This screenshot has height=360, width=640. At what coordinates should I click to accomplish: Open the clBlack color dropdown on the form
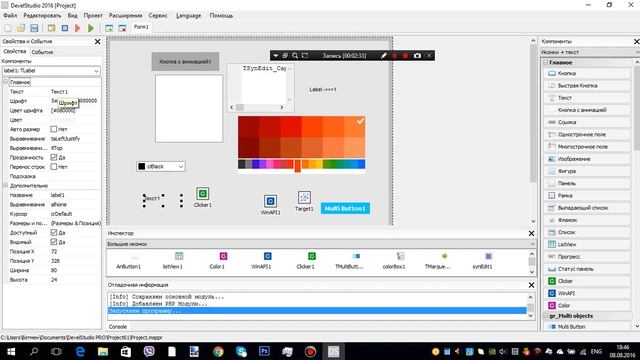(180, 167)
